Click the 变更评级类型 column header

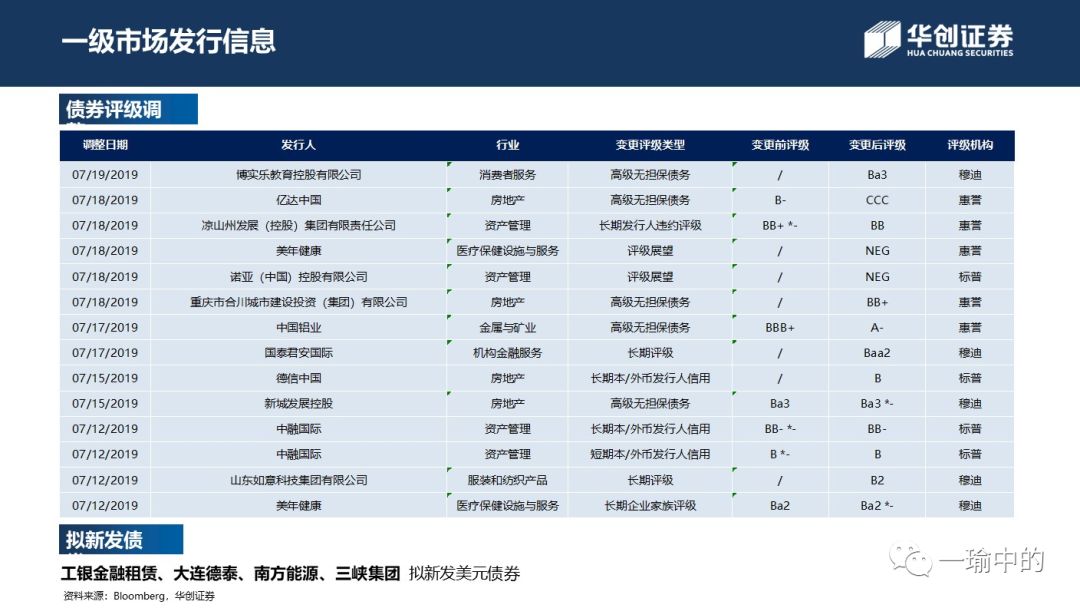pos(650,145)
